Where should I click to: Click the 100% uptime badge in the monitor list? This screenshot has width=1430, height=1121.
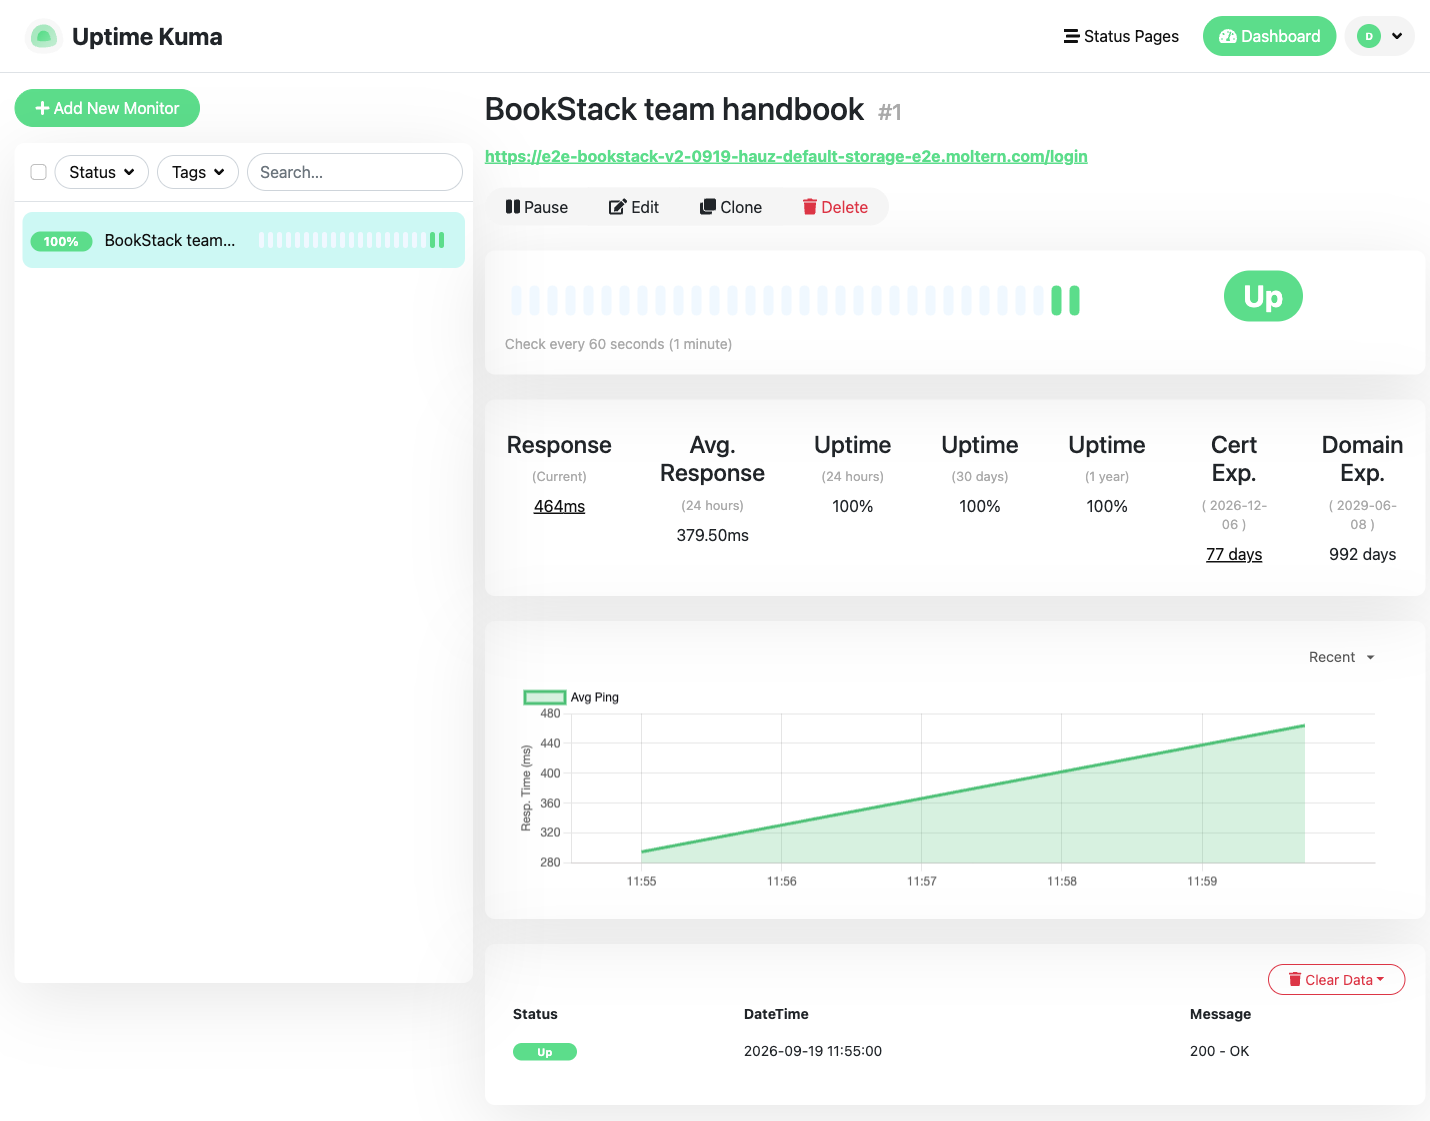tap(61, 241)
